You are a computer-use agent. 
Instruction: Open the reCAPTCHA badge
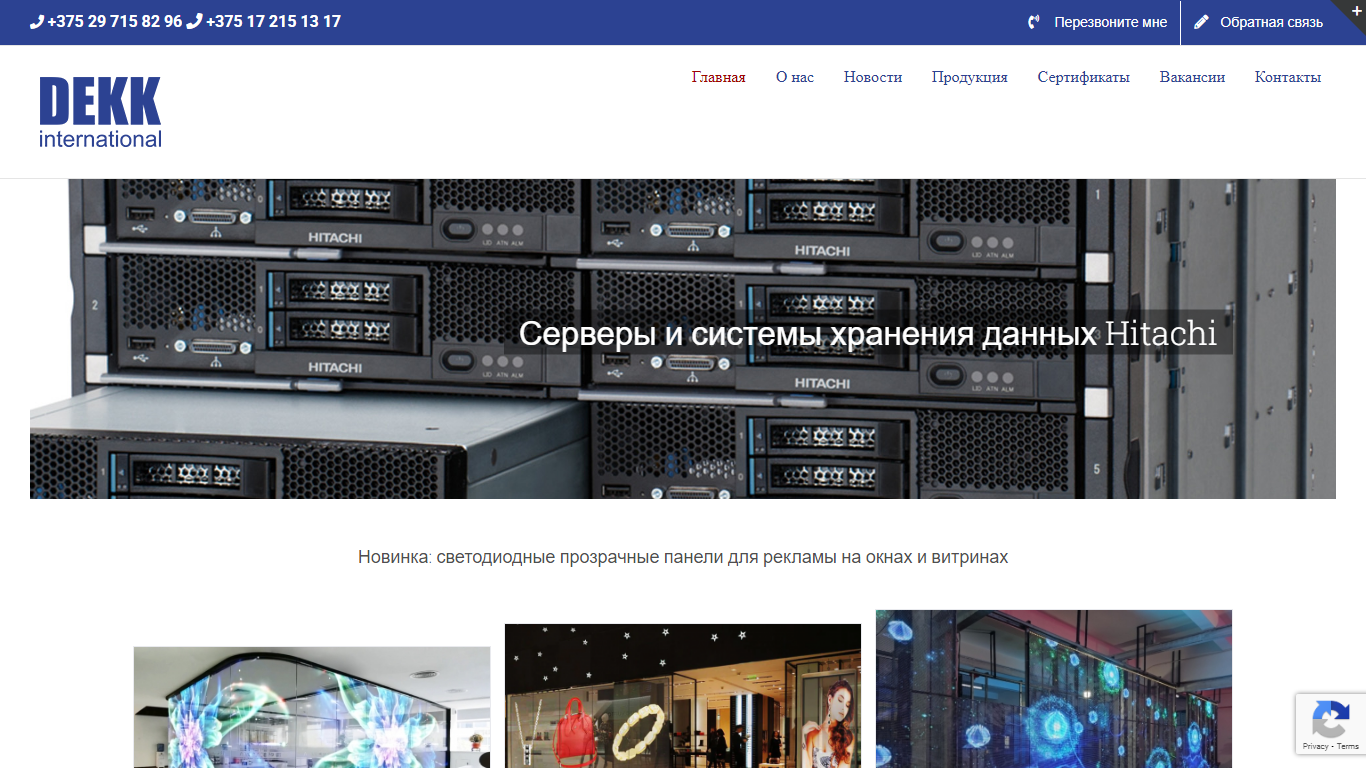click(x=1331, y=724)
